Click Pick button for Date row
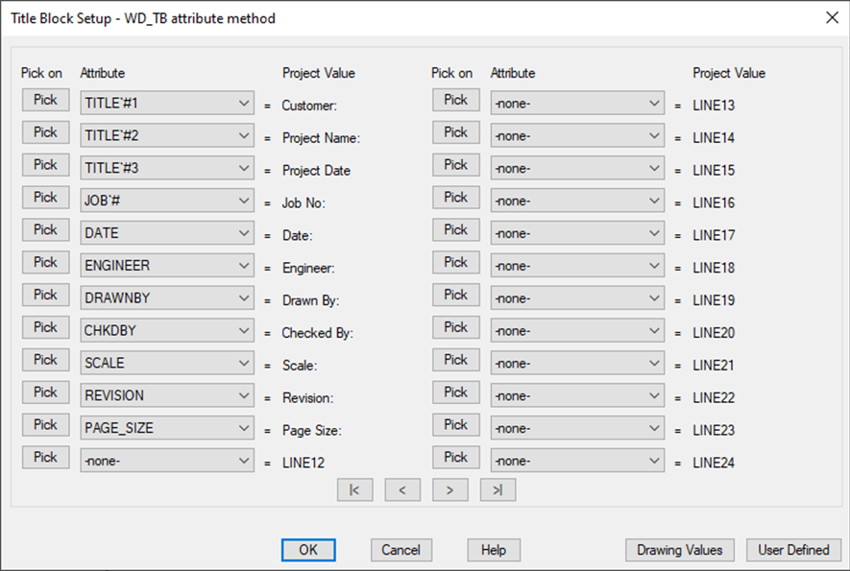This screenshot has height=571, width=850. click(46, 230)
